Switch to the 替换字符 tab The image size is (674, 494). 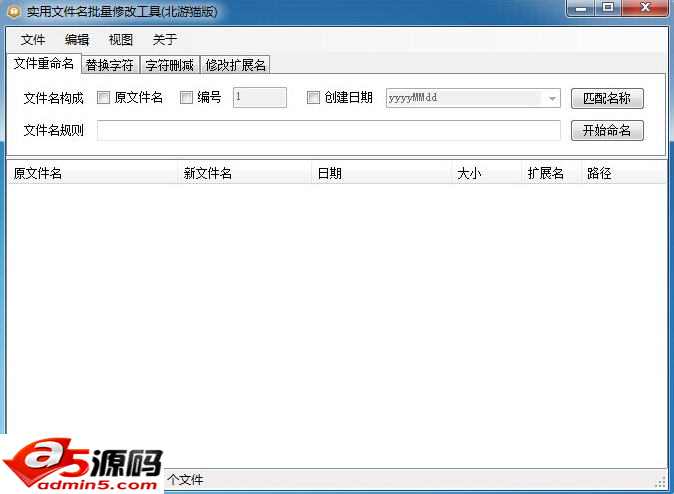pyautogui.click(x=110, y=65)
